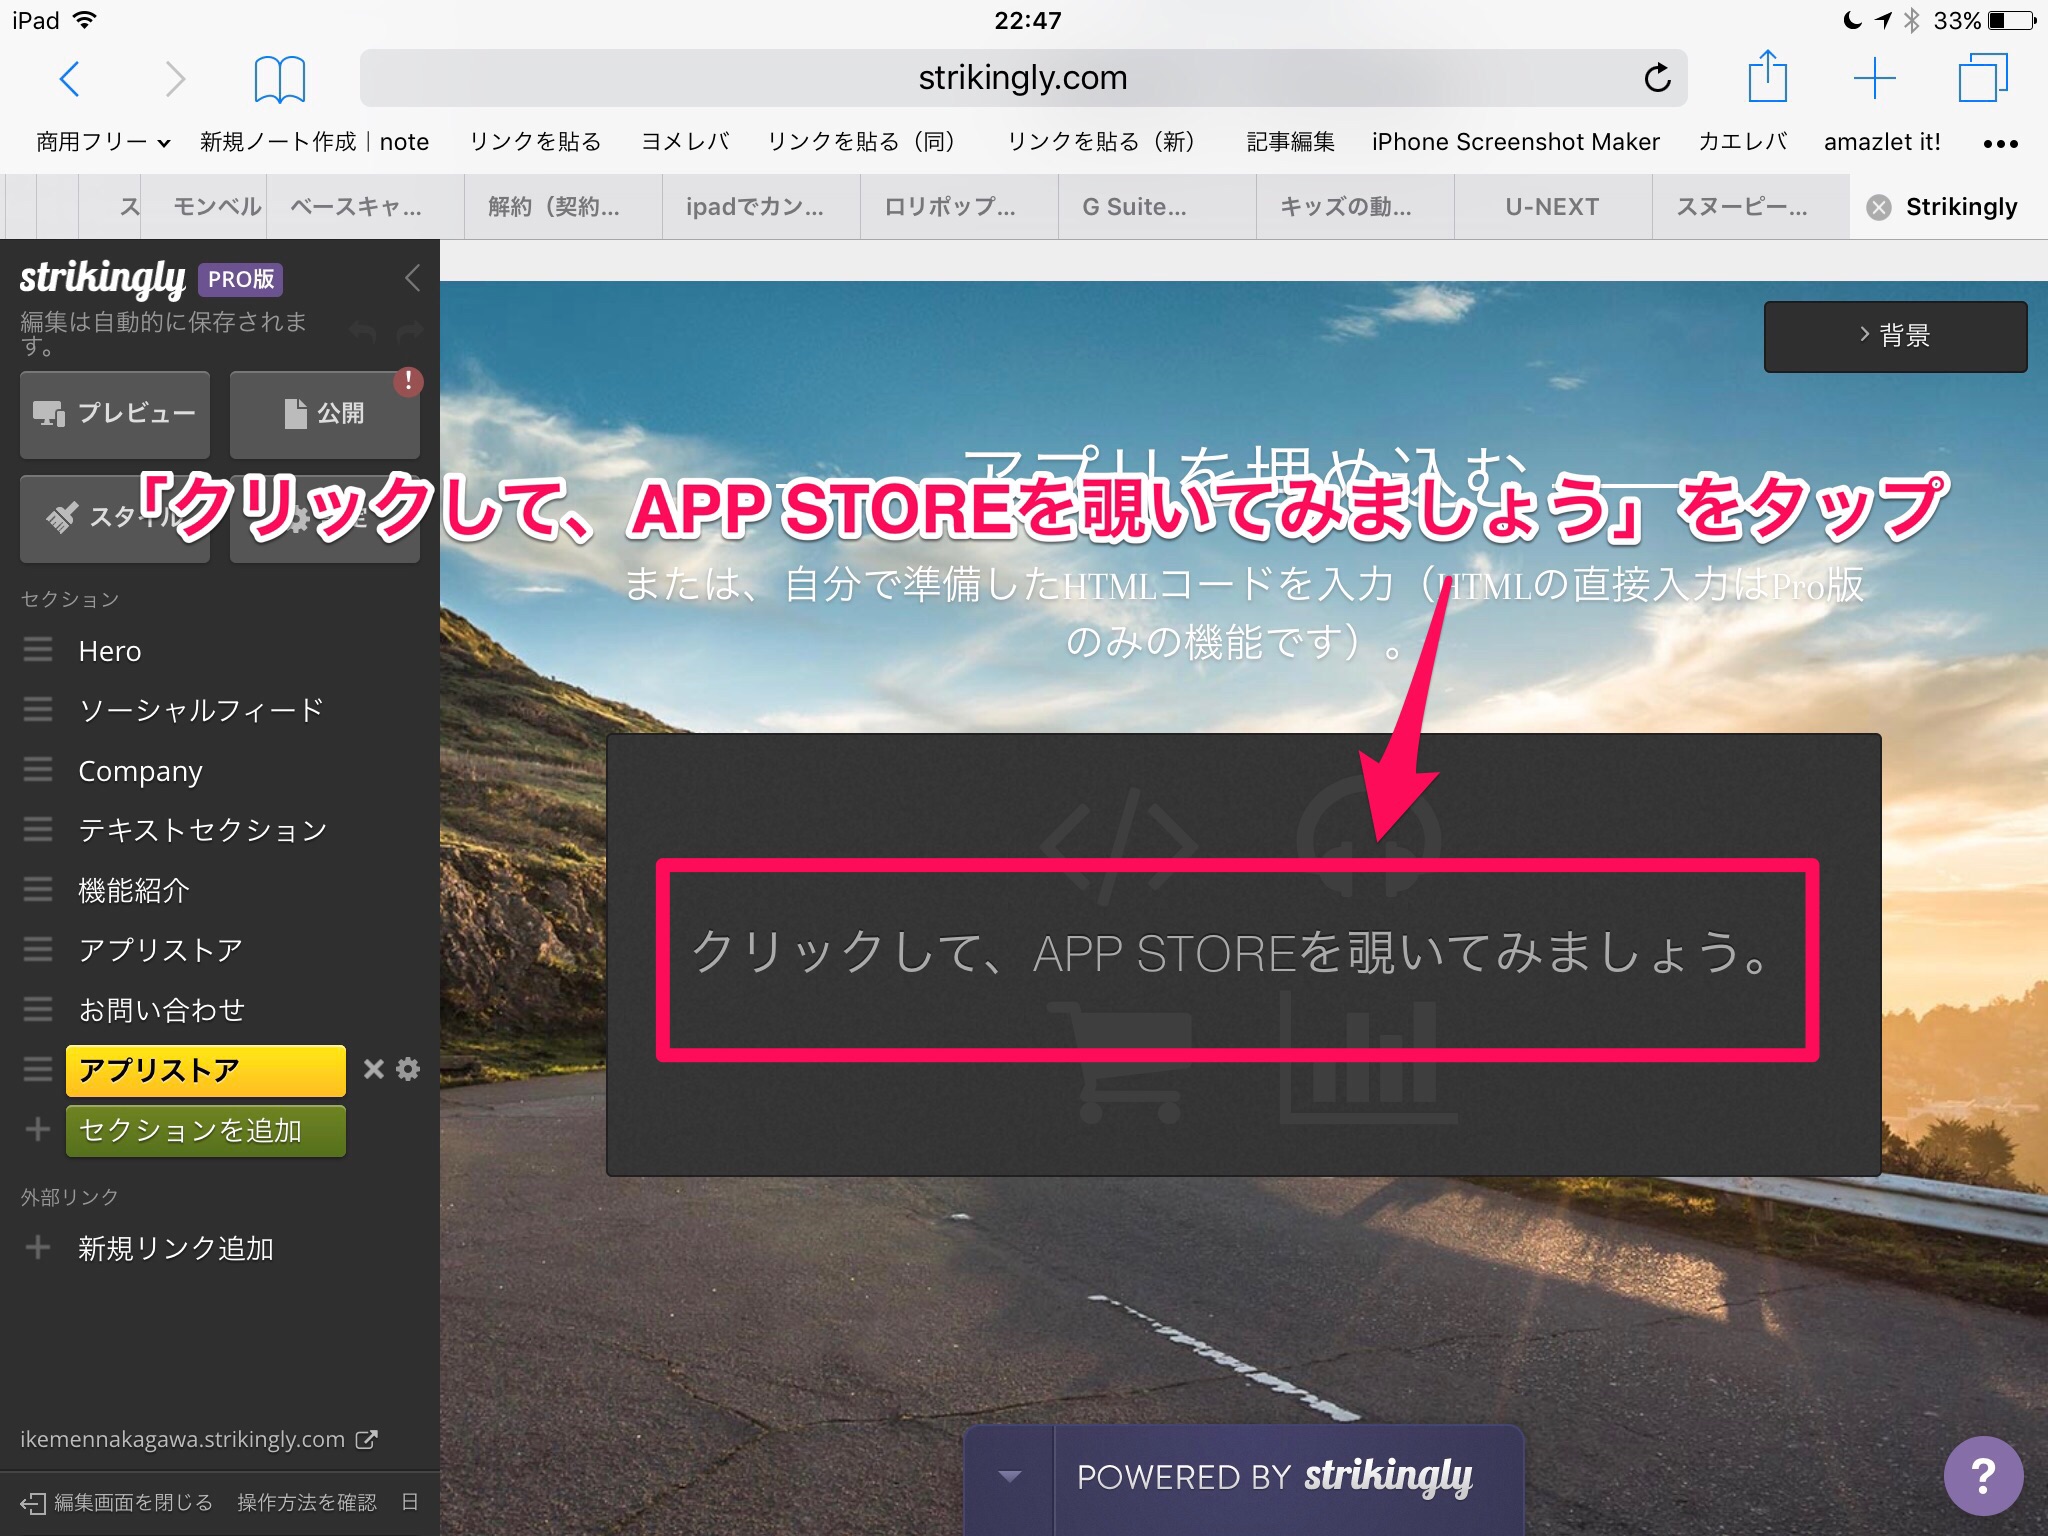Expand the Powered by Strikingly arrow

1009,1477
